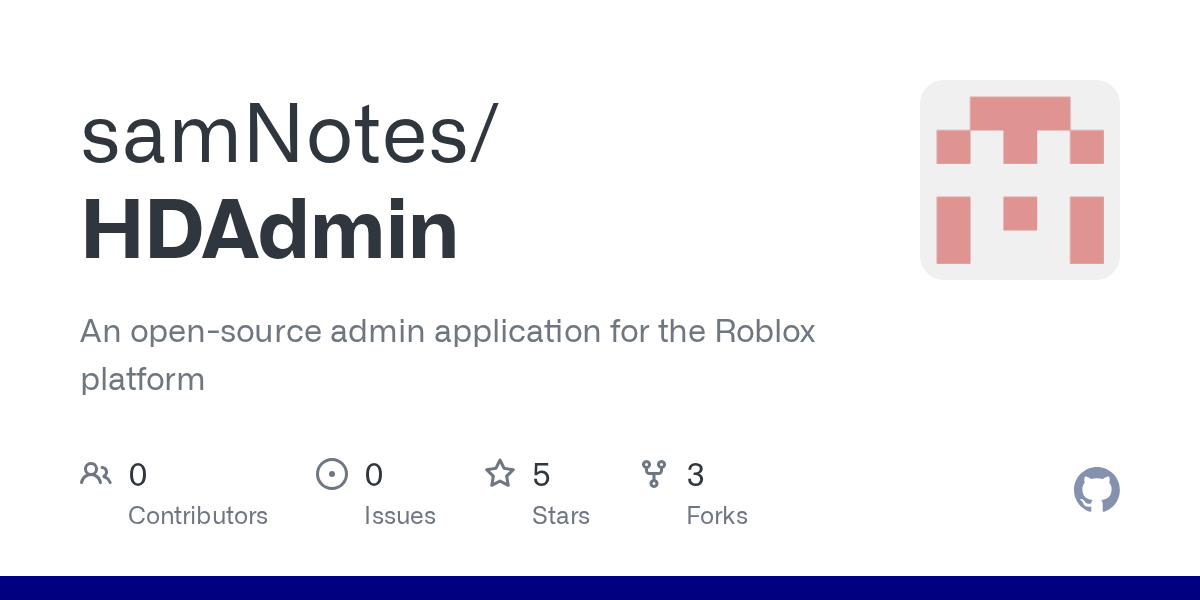The height and width of the screenshot is (600, 1200).
Task: Click the Forks branch icon
Action: coord(654,474)
